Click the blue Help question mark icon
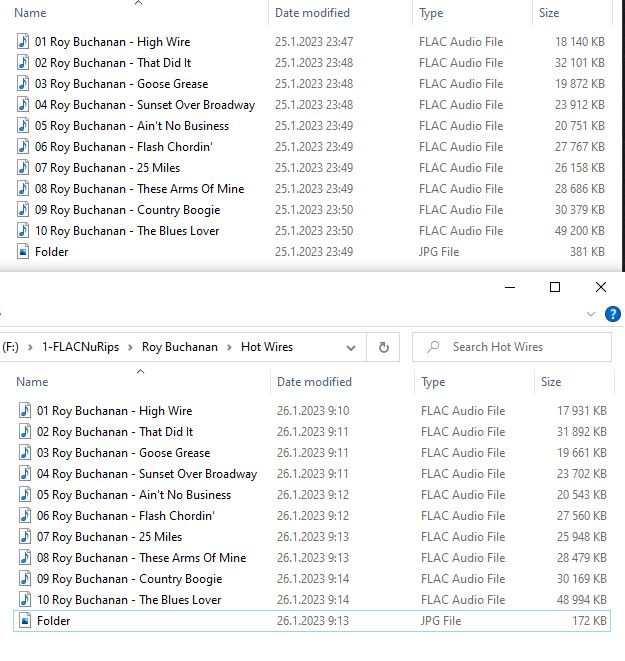The image size is (625, 661). point(613,314)
